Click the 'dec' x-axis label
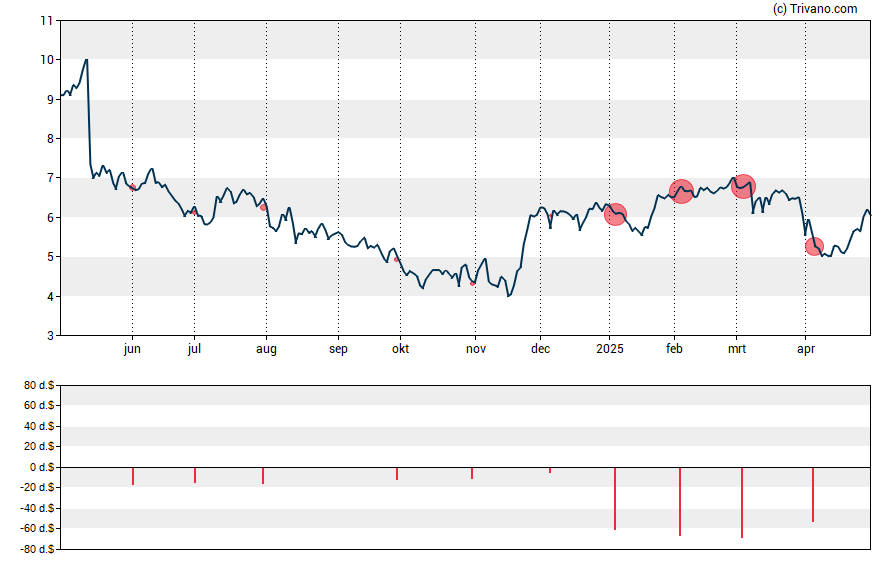 pyautogui.click(x=540, y=349)
